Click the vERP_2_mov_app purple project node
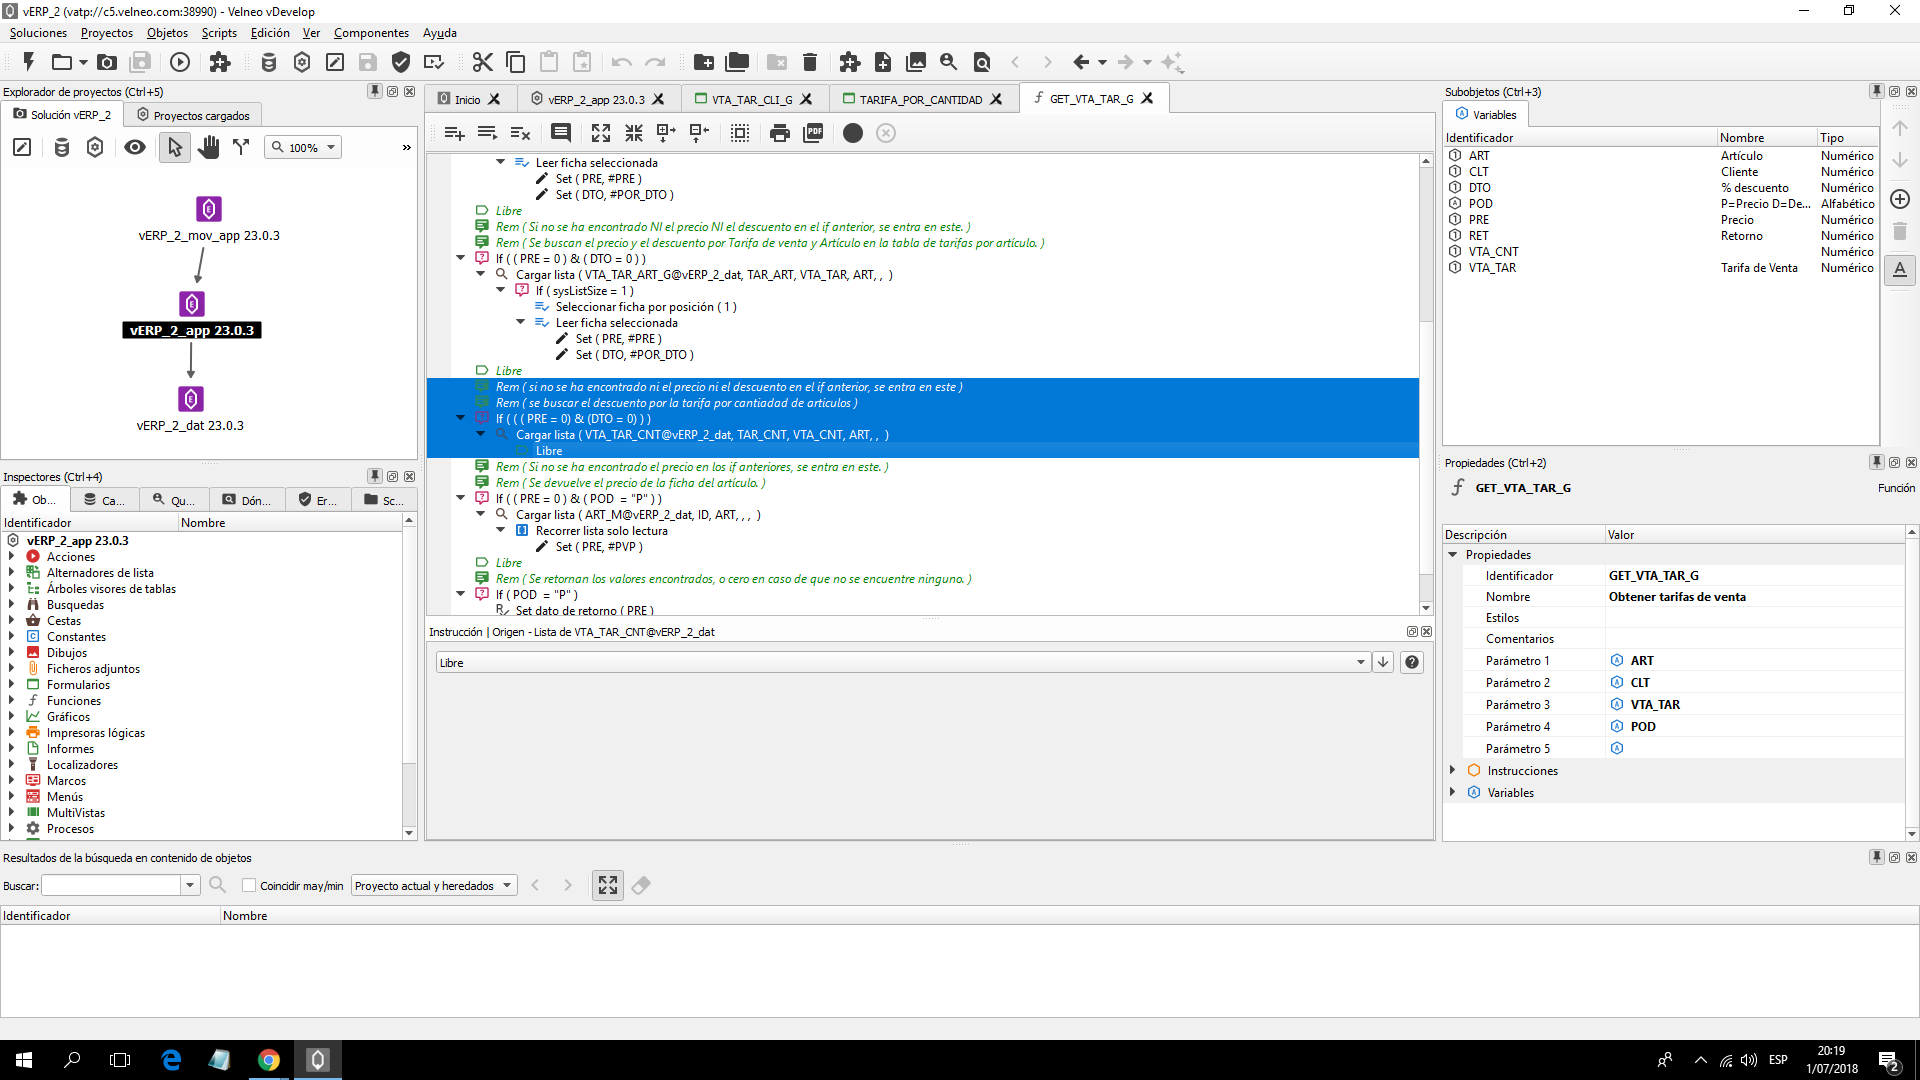 coord(208,209)
